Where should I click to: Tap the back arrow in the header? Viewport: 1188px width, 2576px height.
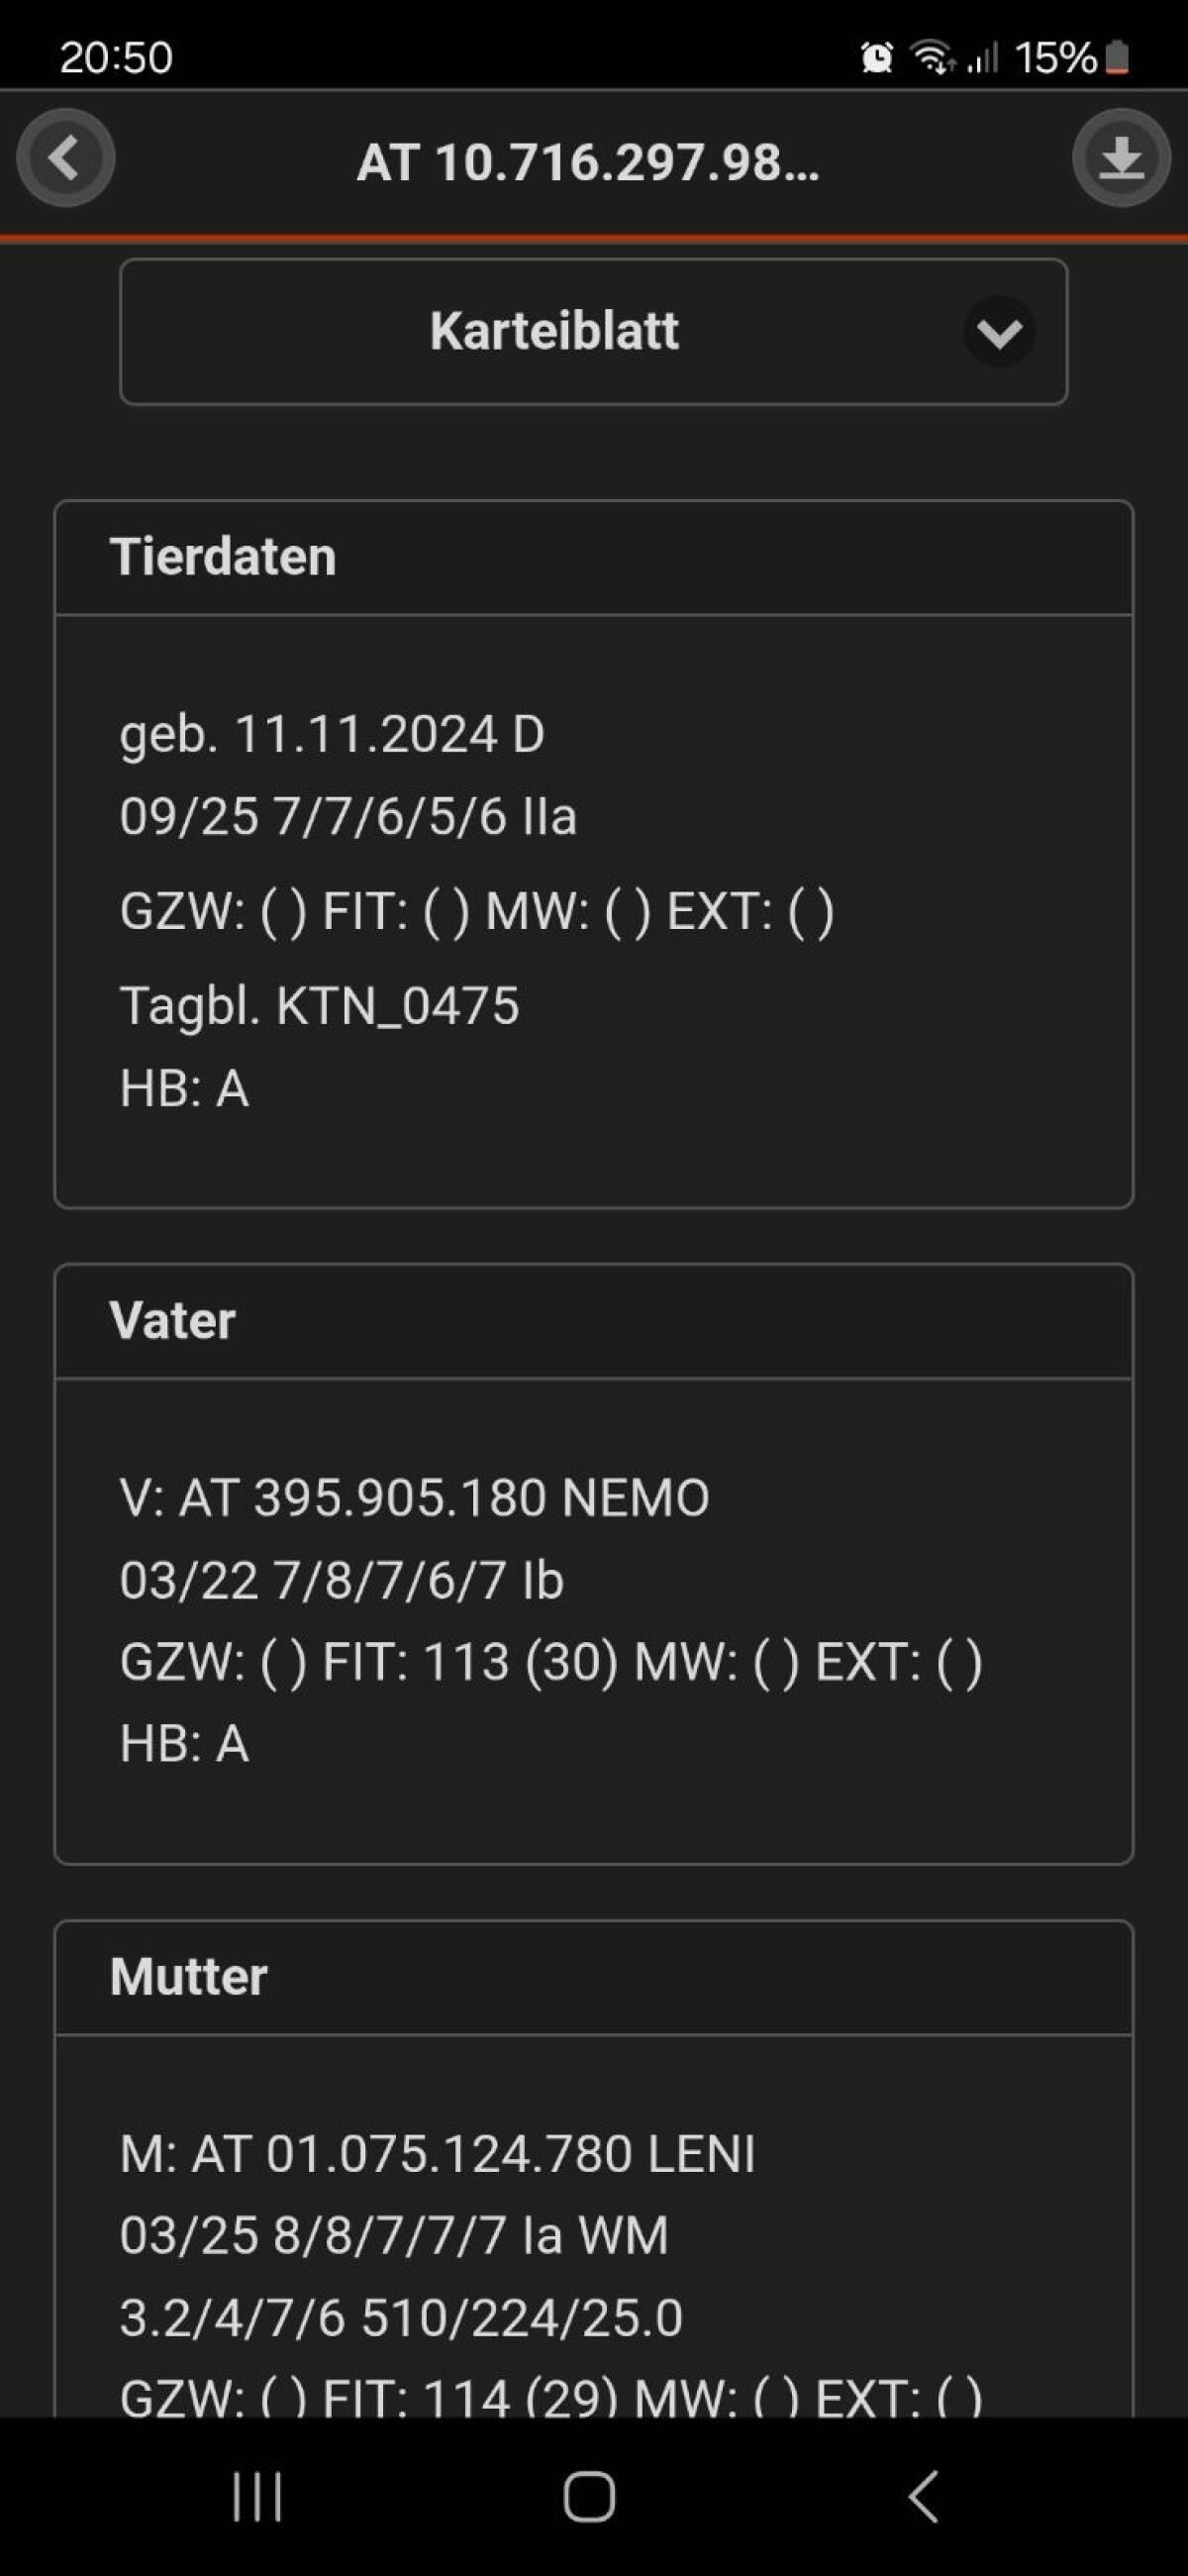click(x=65, y=158)
